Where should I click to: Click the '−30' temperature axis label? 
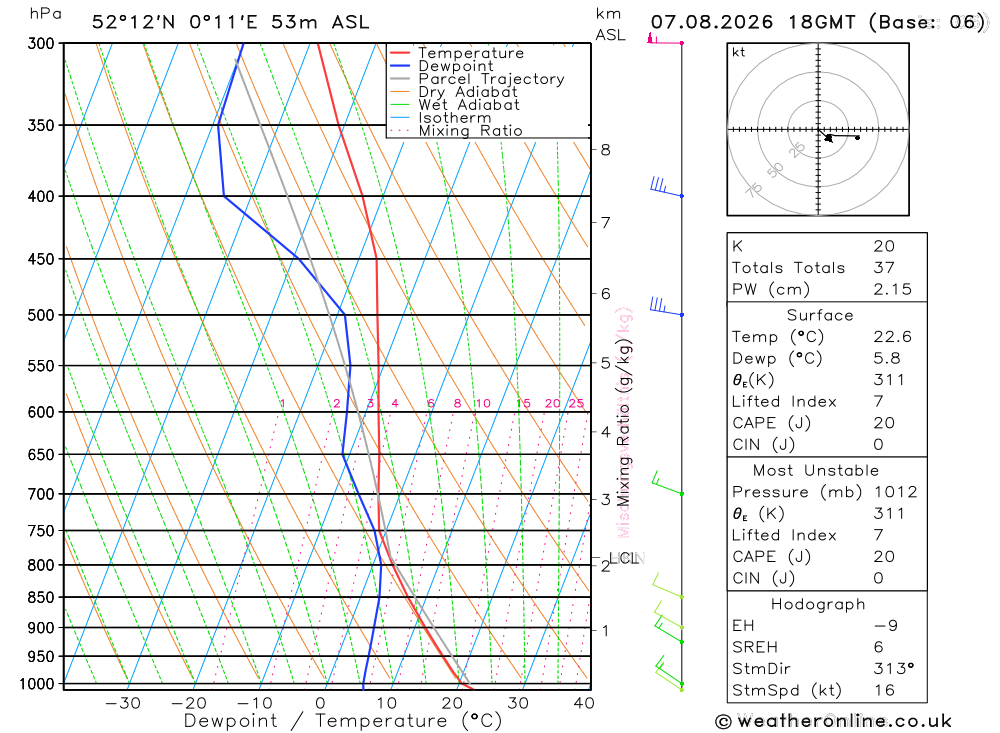122,703
